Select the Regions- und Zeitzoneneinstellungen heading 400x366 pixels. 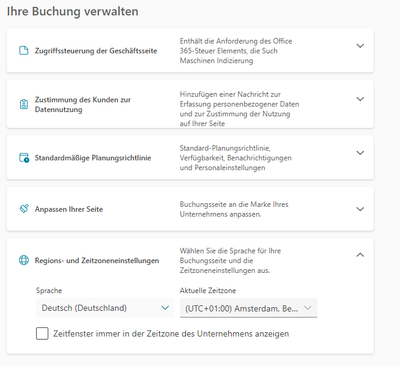pos(97,260)
